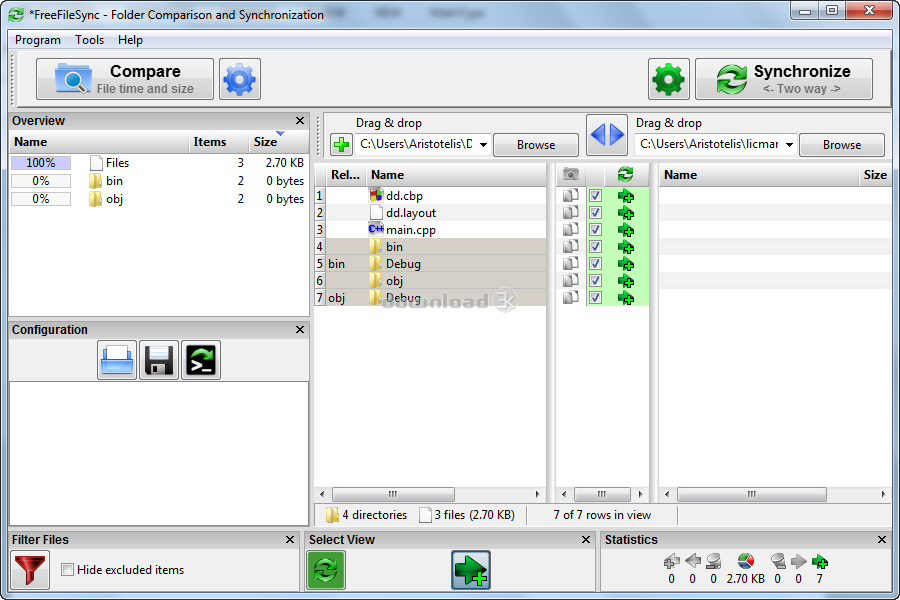The height and width of the screenshot is (600, 900).
Task: Load configuration with open folder icon
Action: [117, 360]
